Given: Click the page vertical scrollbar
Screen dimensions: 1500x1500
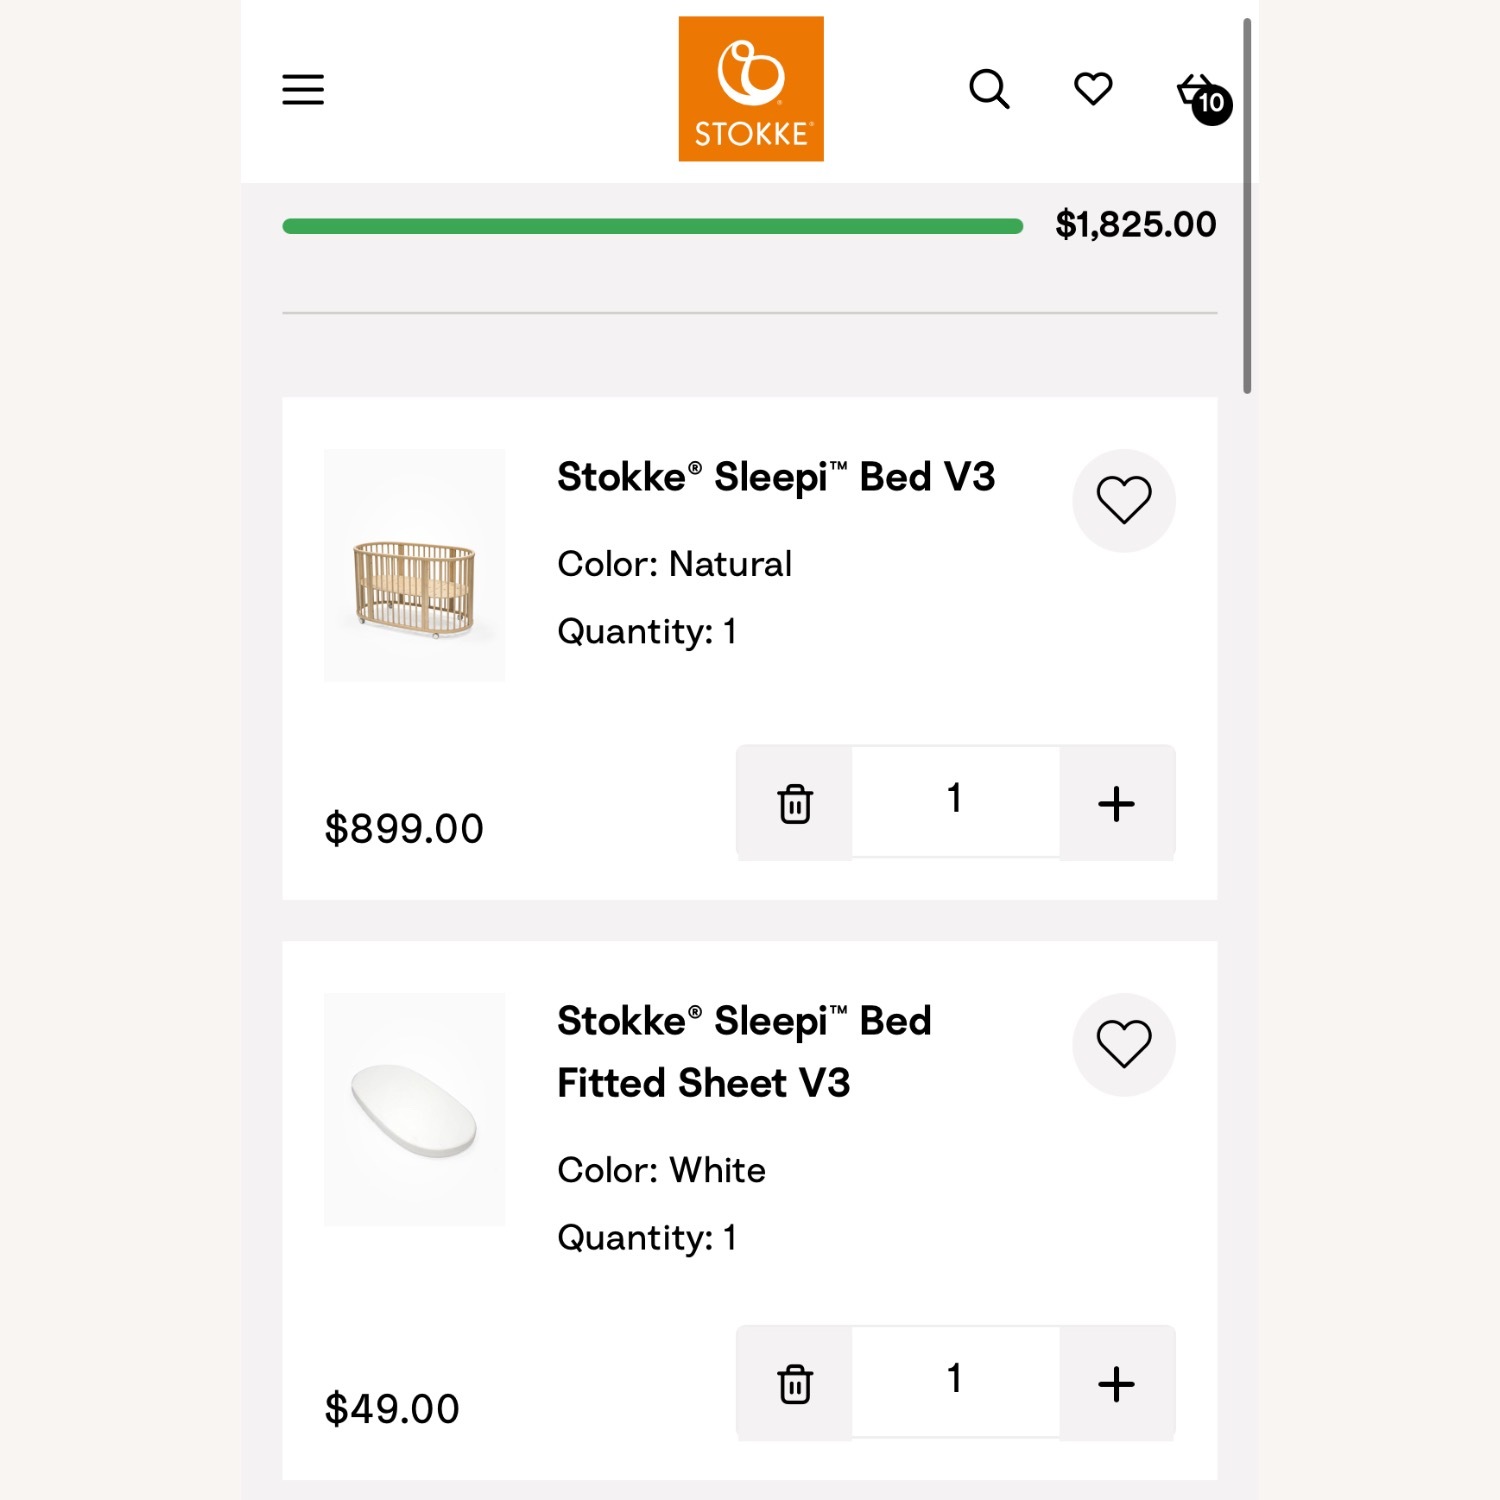Looking at the screenshot, I should coord(1247,206).
